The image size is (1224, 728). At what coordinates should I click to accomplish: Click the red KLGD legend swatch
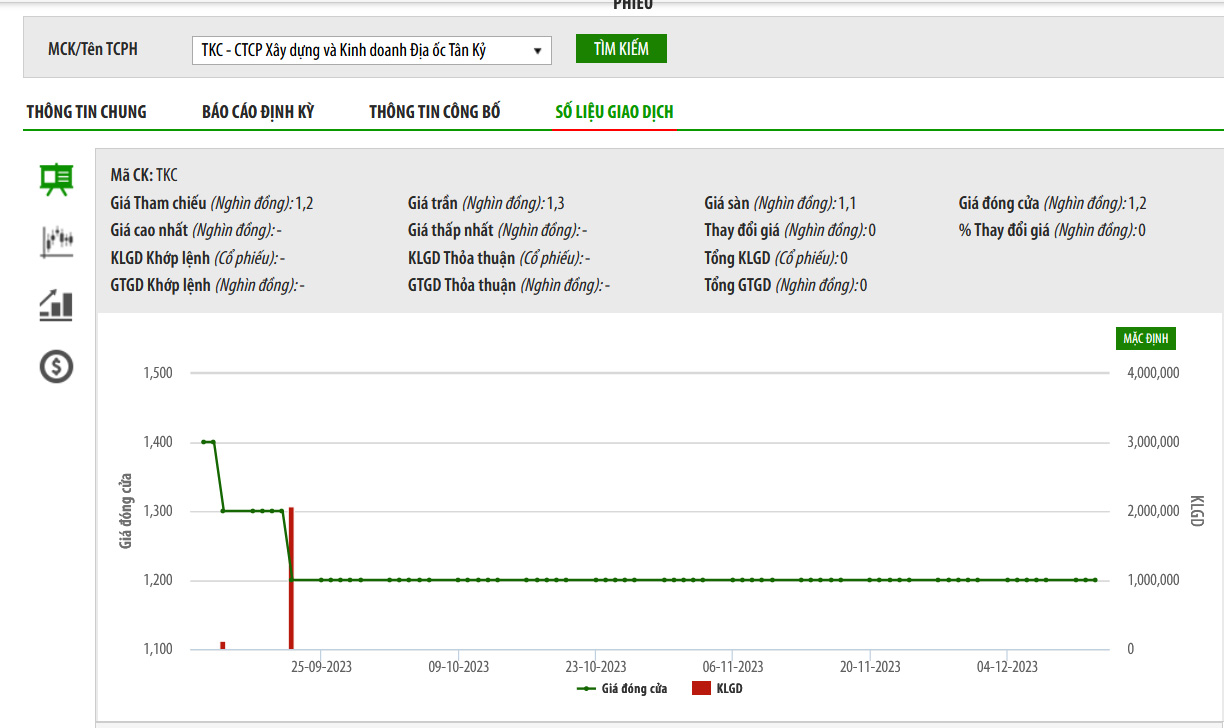click(x=701, y=688)
